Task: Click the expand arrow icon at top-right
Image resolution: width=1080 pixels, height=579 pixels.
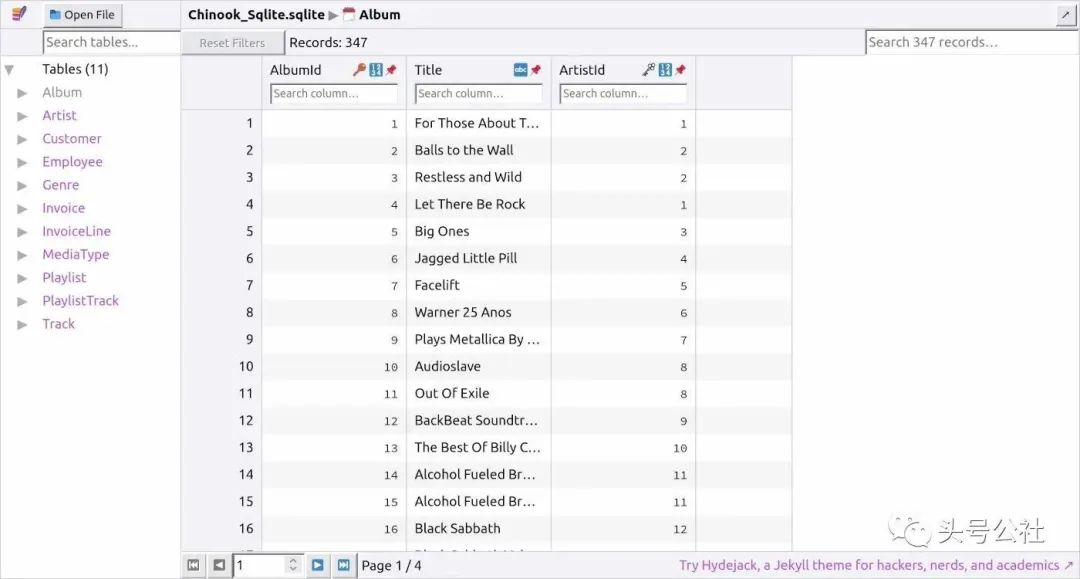Action: coord(1066,15)
